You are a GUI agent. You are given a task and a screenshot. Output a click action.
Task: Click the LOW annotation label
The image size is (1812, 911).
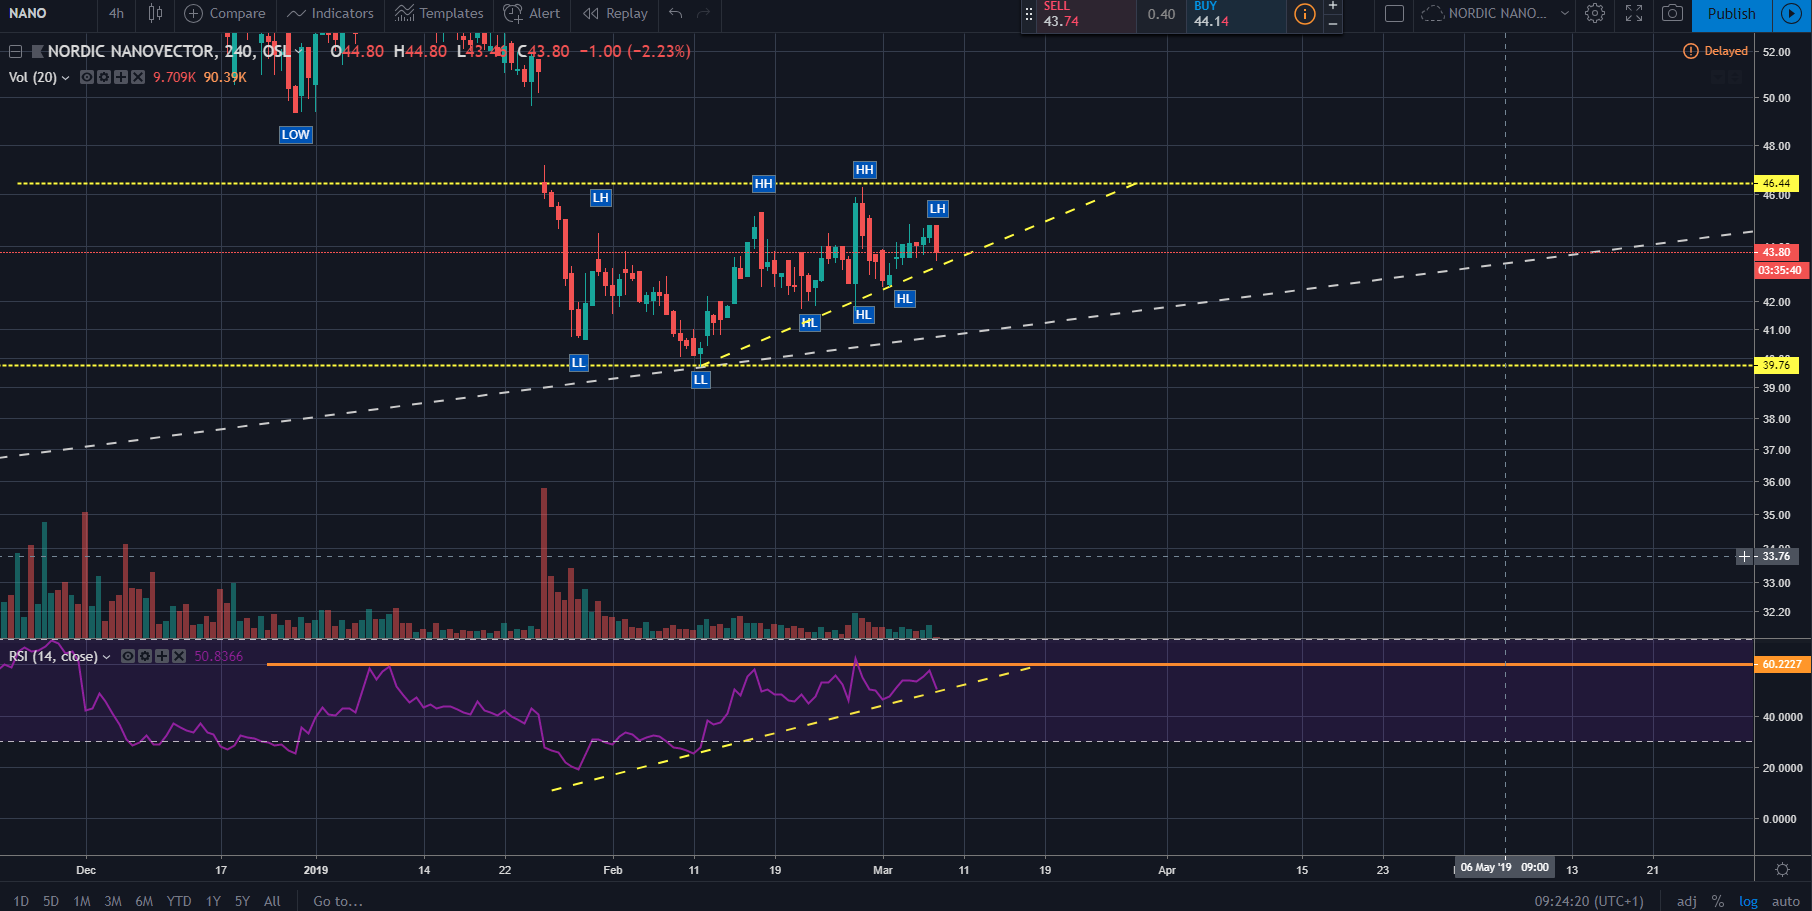tap(295, 135)
